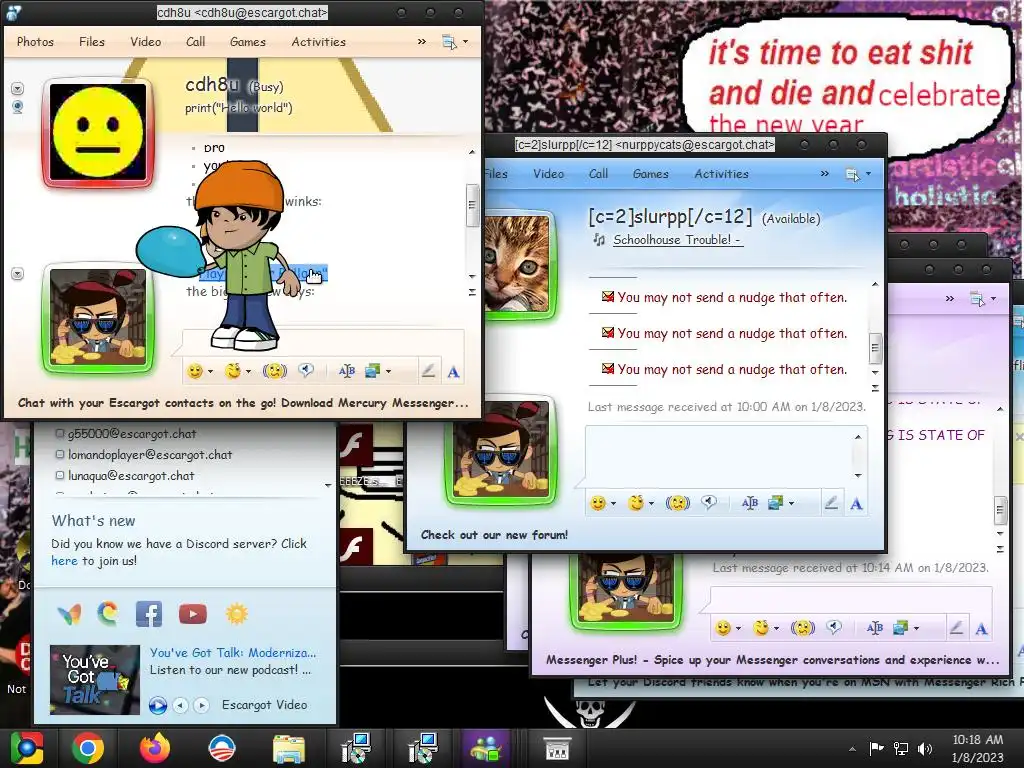Click YouTube icon in contact list
1024x768 pixels.
(193, 615)
